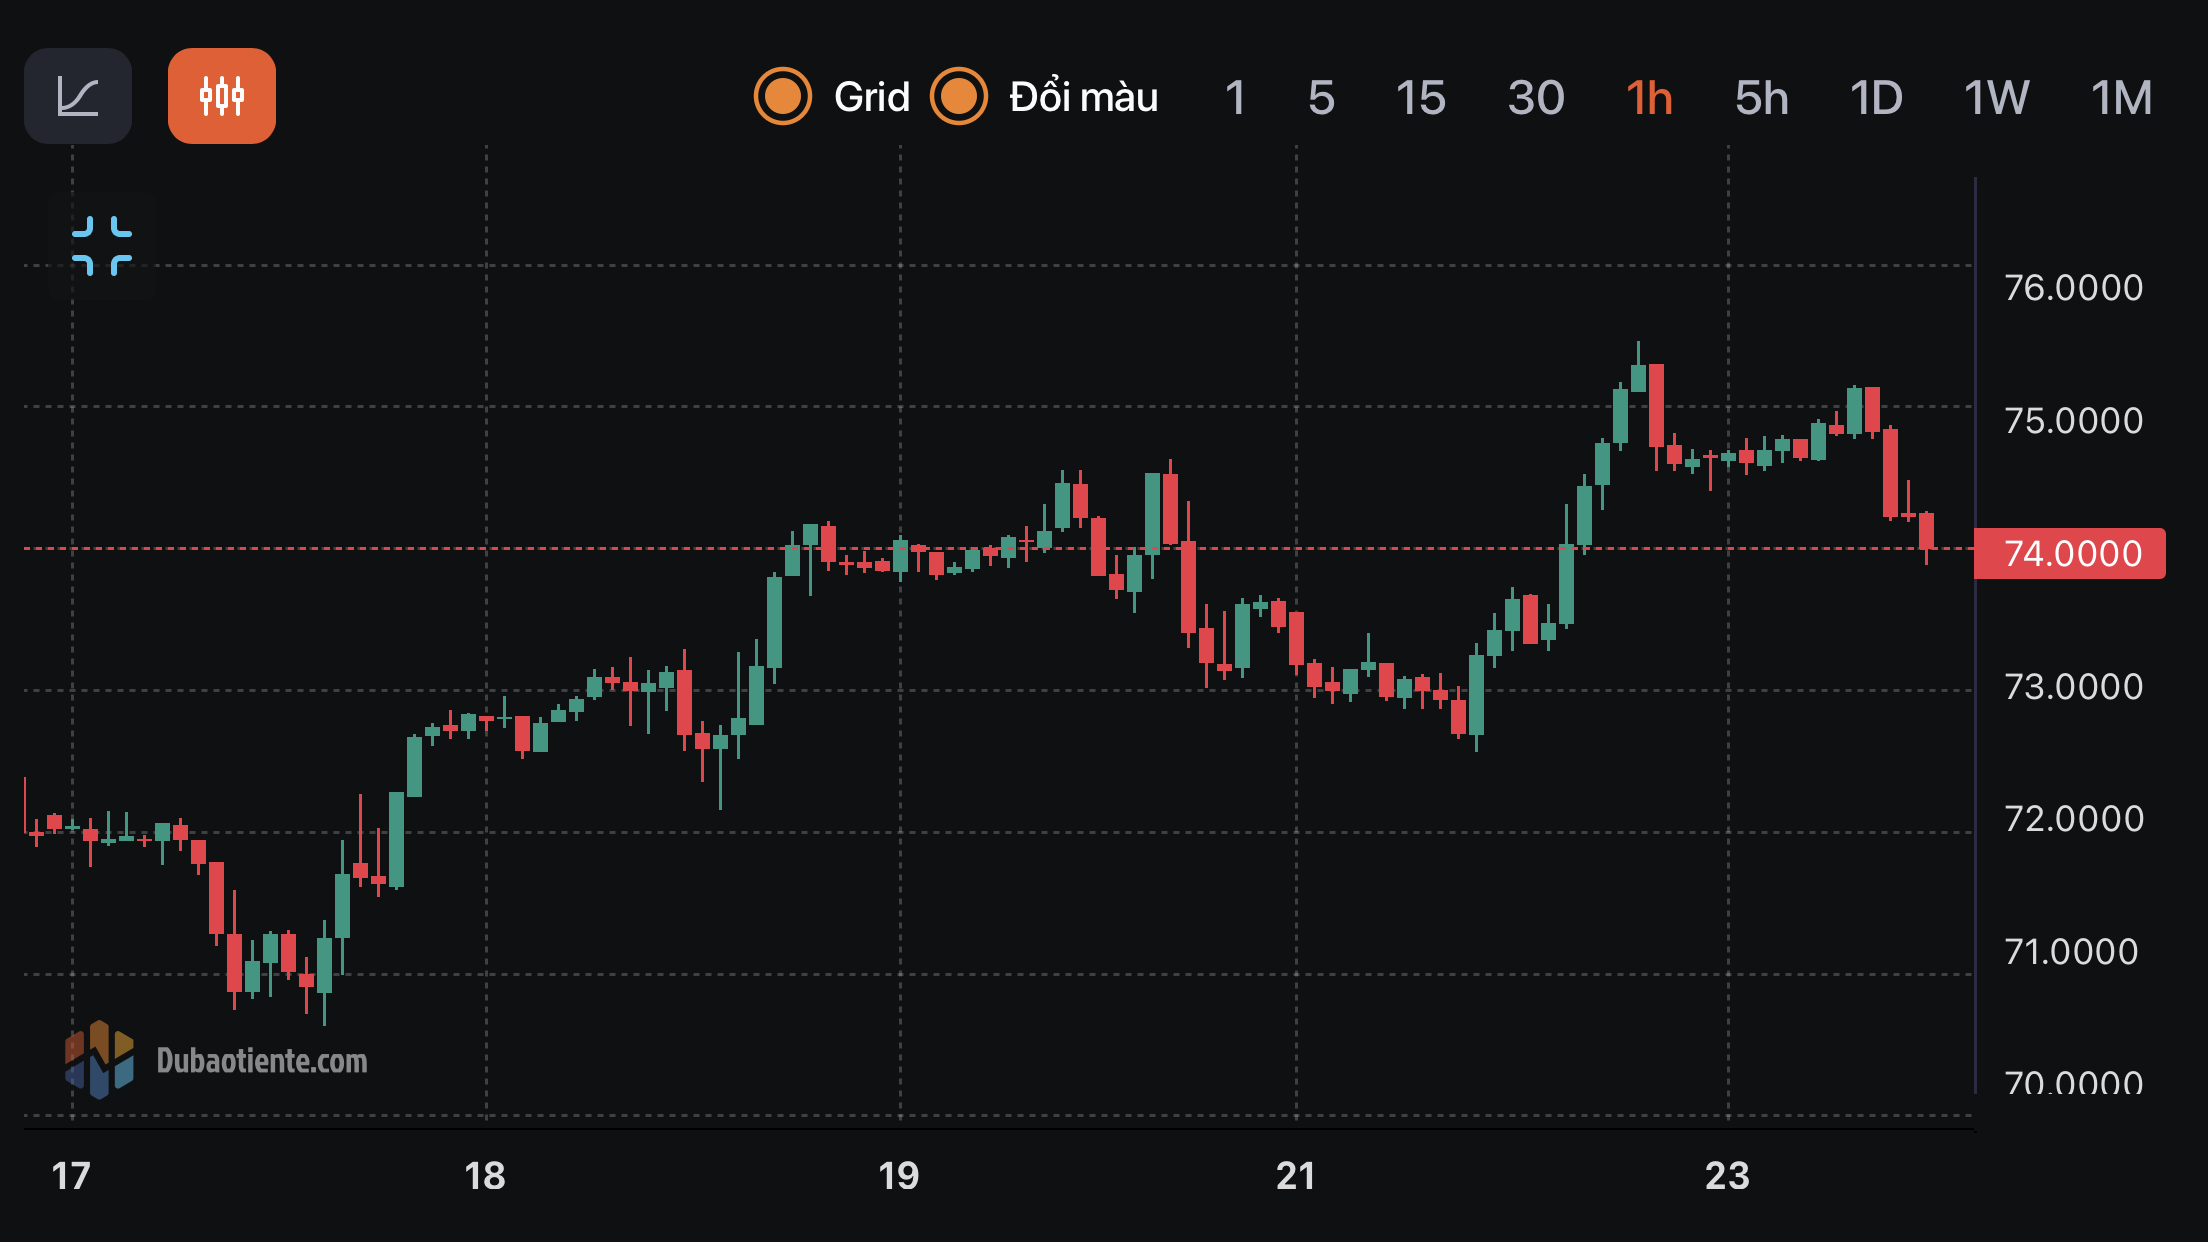The width and height of the screenshot is (2208, 1242).
Task: Select the 1W timeframe
Action: (x=1997, y=98)
